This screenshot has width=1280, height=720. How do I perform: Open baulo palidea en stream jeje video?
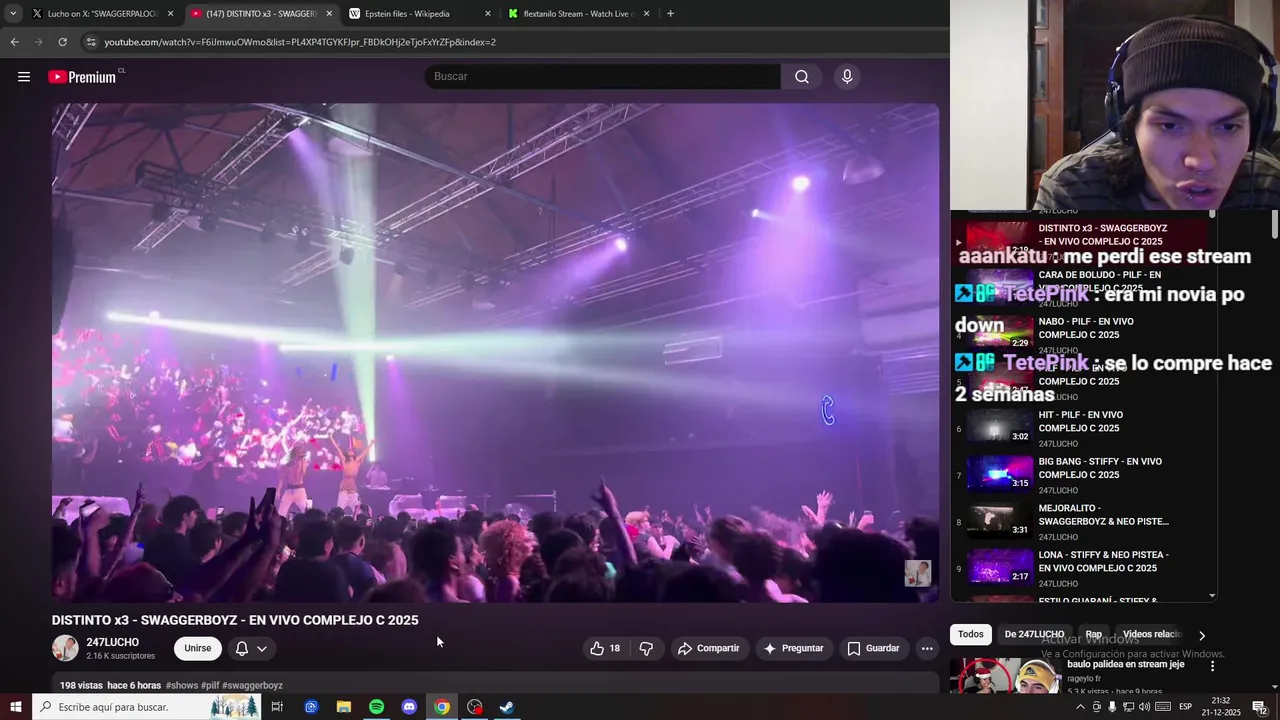pos(1125,664)
